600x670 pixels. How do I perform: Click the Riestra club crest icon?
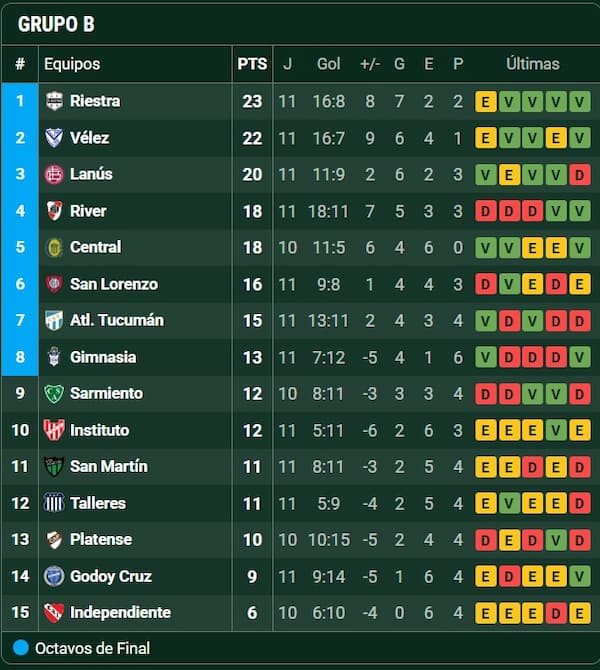(54, 101)
